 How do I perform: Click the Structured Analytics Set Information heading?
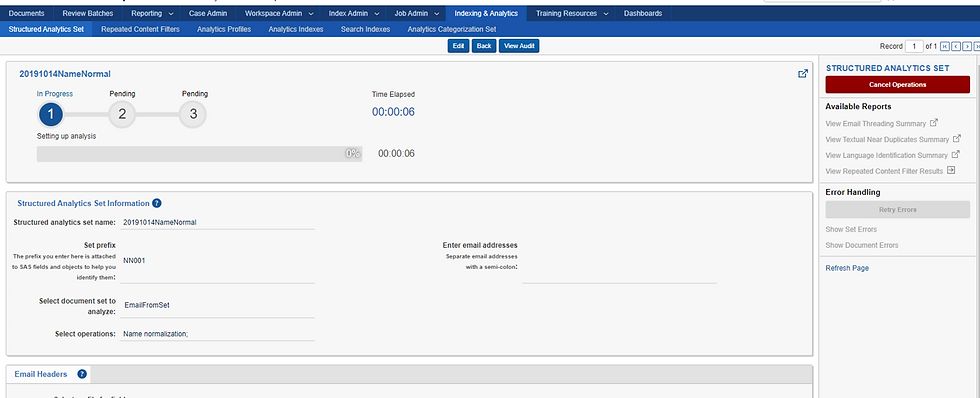[83, 203]
